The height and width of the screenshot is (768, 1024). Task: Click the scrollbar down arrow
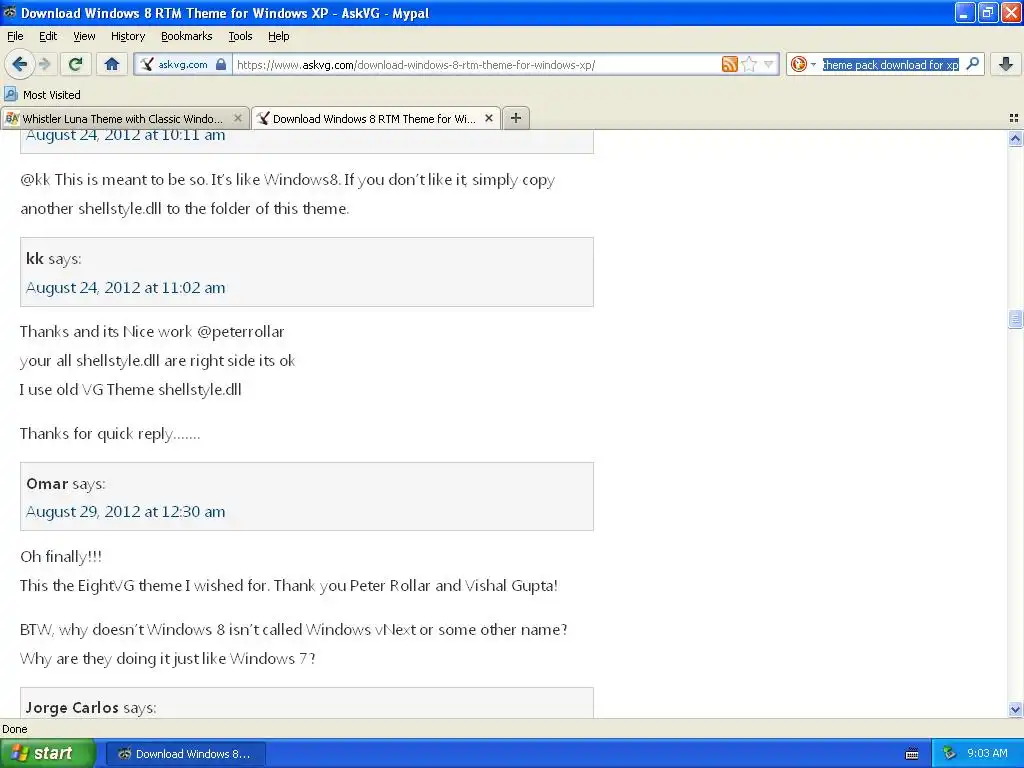1015,709
